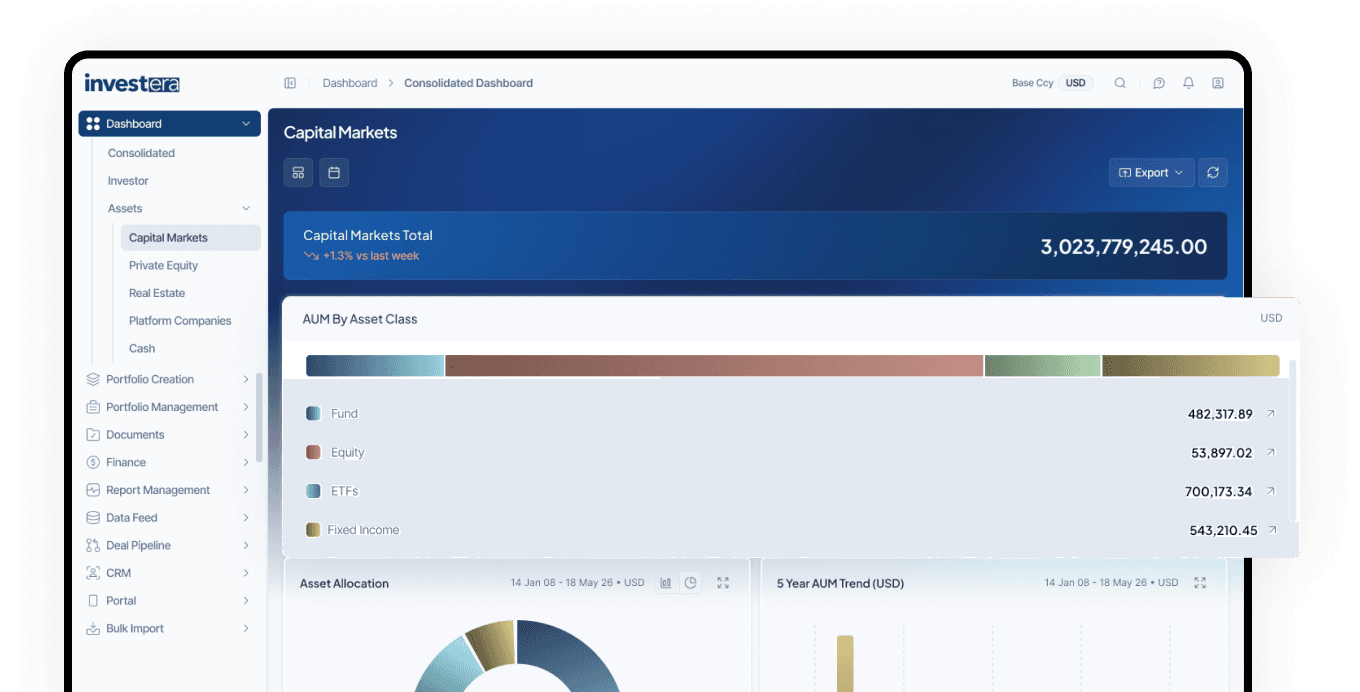Collapse the Assets submenu chevron
Viewport: 1360px width, 692px height.
point(246,208)
